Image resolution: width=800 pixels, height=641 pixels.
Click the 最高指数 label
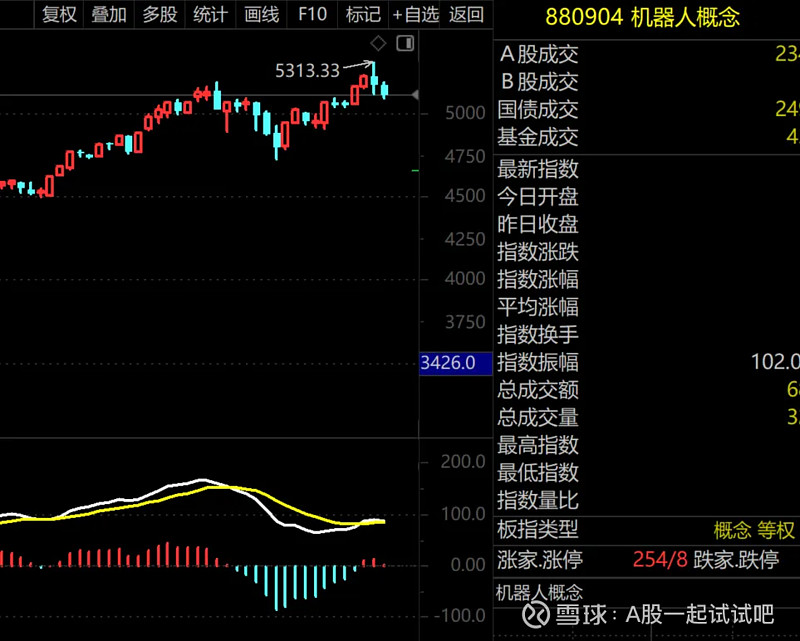pos(538,445)
